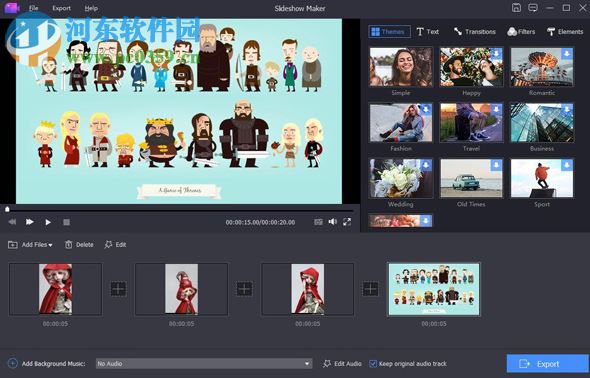Switch to the Themes tab

[389, 32]
